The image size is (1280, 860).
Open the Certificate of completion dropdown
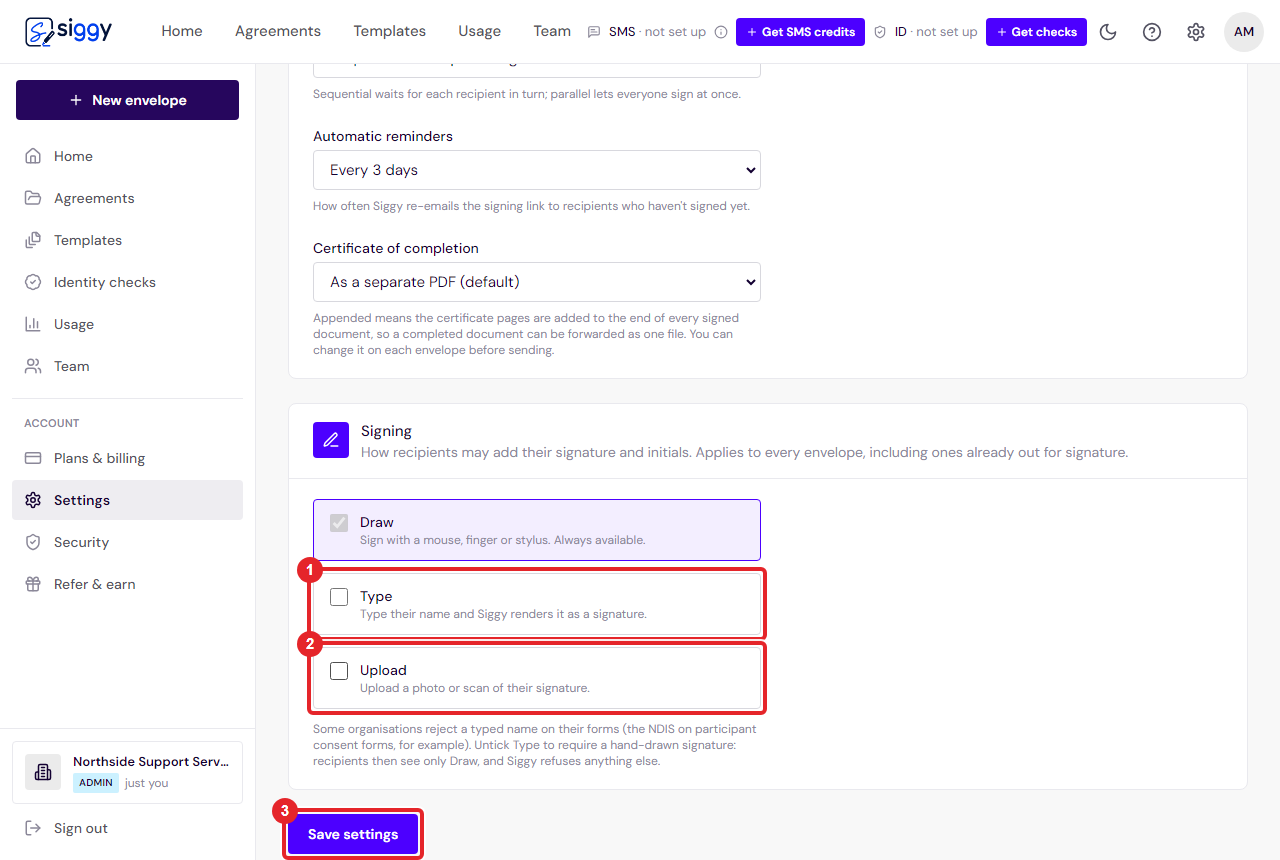[x=537, y=282]
